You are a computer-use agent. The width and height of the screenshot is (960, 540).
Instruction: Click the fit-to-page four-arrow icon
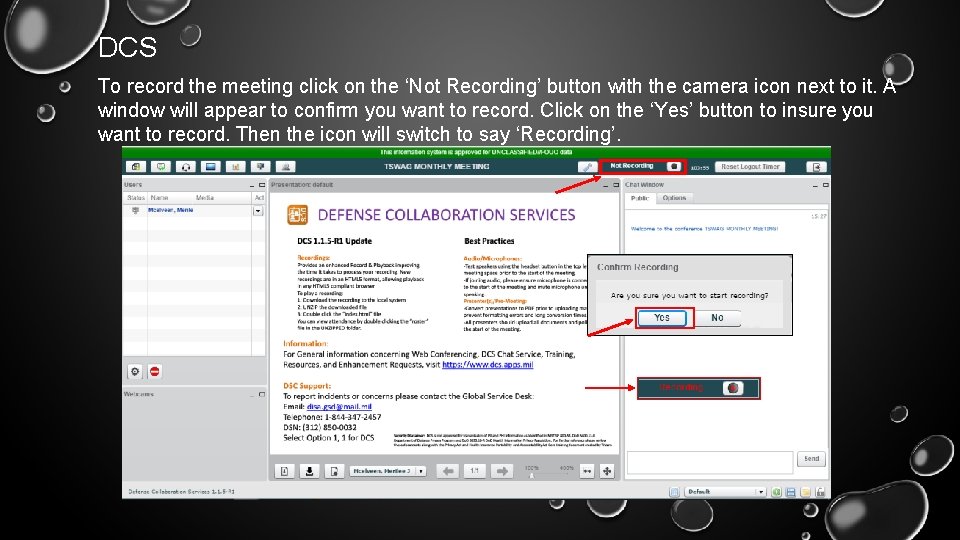pos(607,471)
